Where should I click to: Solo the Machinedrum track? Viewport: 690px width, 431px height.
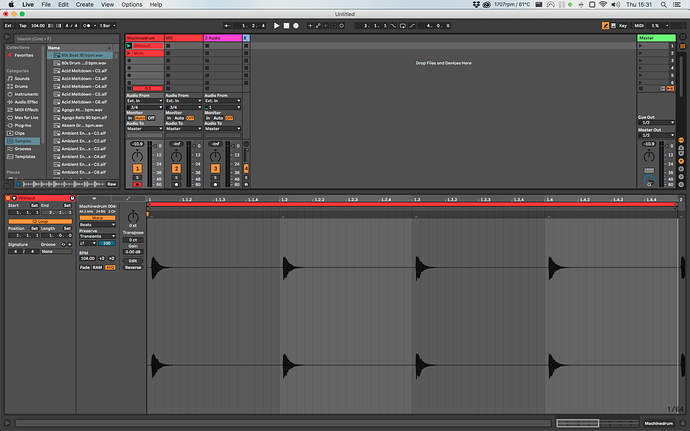tap(137, 177)
